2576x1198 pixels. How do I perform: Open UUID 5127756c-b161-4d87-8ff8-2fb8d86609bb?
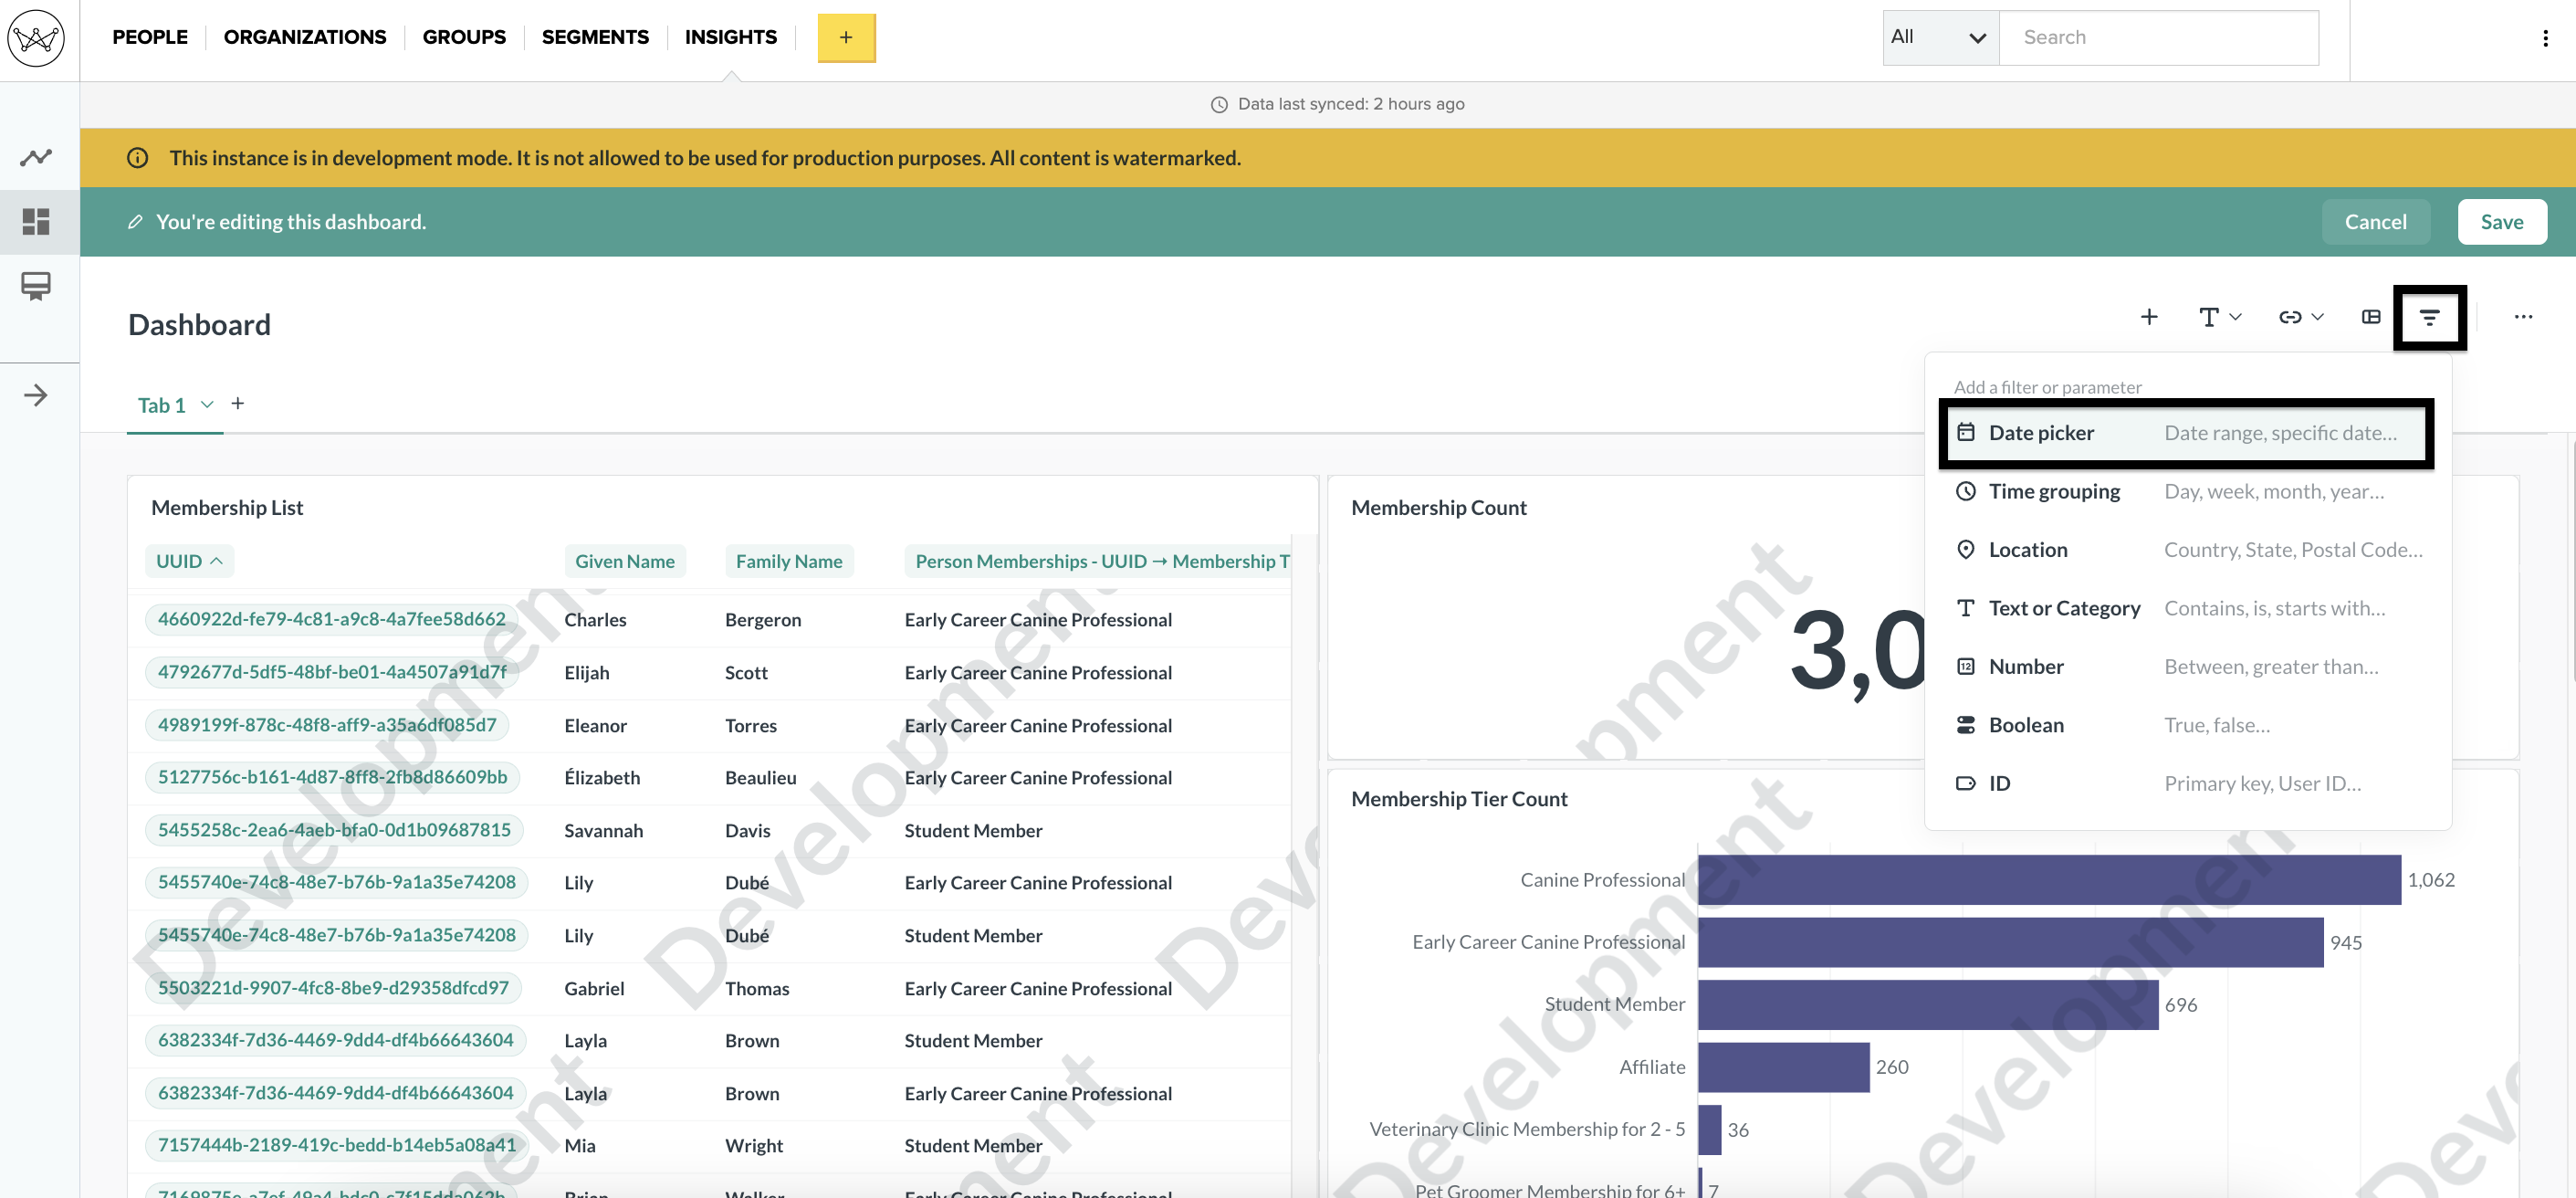332,777
